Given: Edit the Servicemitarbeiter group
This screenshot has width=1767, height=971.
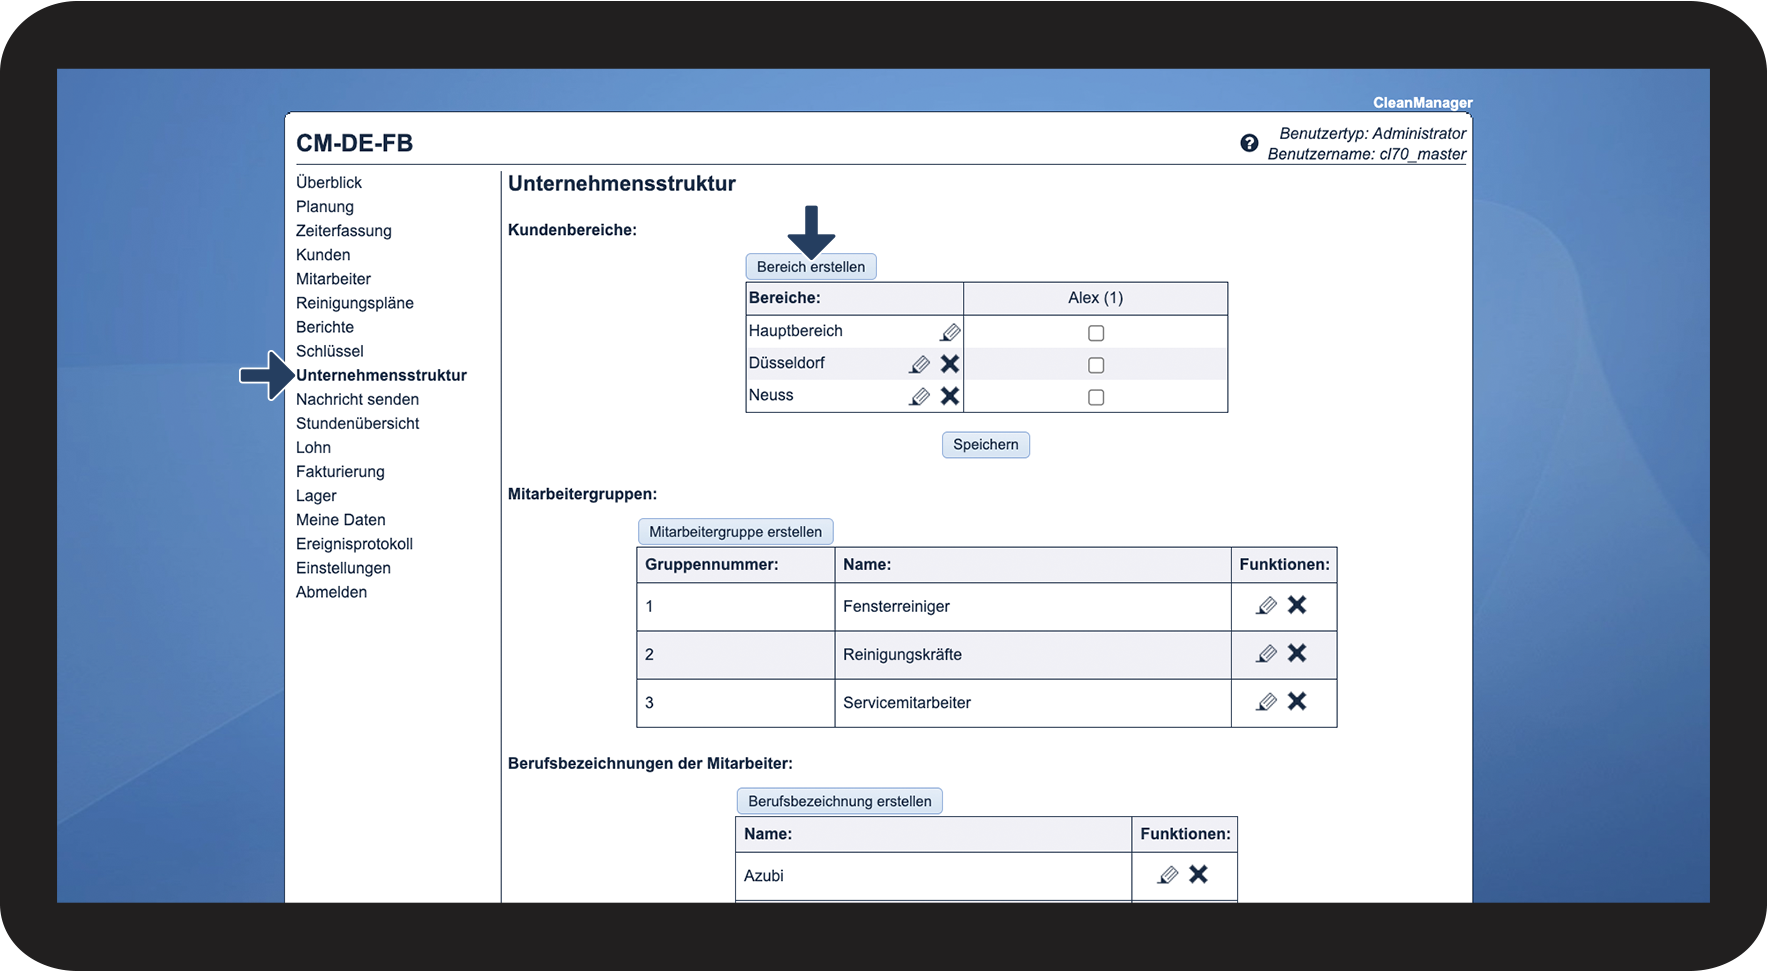Looking at the screenshot, I should [1266, 702].
